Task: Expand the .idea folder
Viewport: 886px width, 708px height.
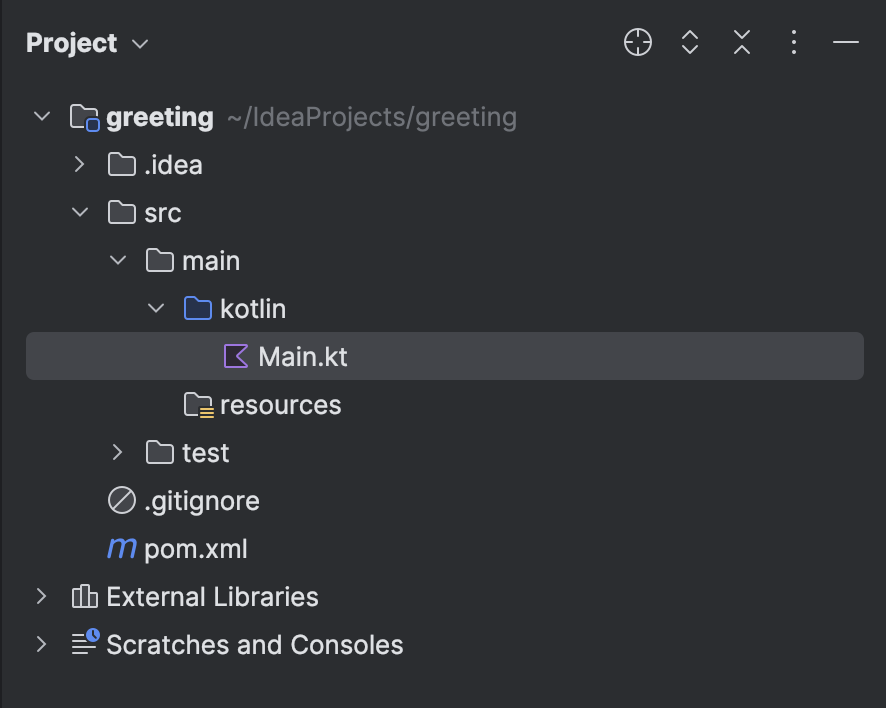Action: tap(80, 165)
